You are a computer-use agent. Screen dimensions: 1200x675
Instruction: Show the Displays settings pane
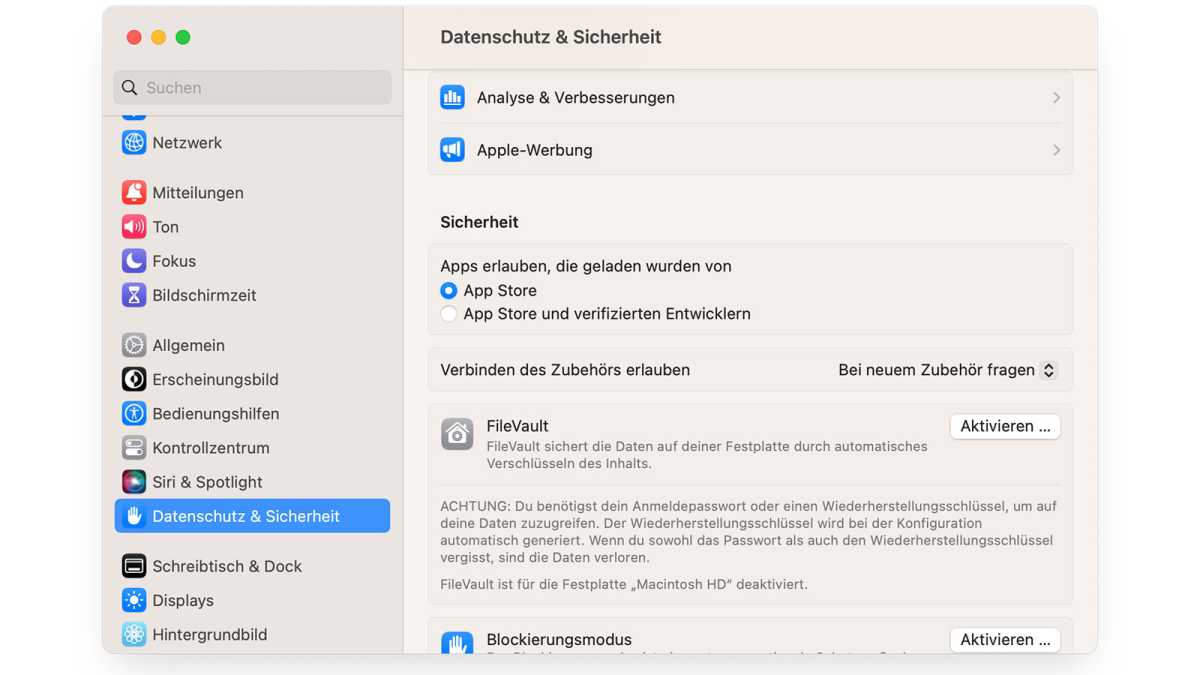pyautogui.click(x=252, y=600)
